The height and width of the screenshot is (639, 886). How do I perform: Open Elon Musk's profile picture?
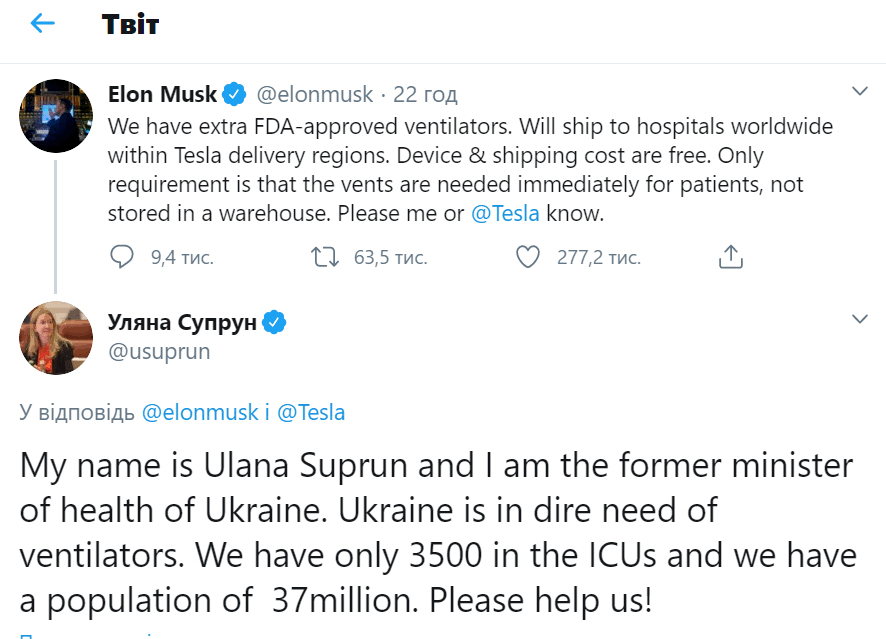coord(56,116)
